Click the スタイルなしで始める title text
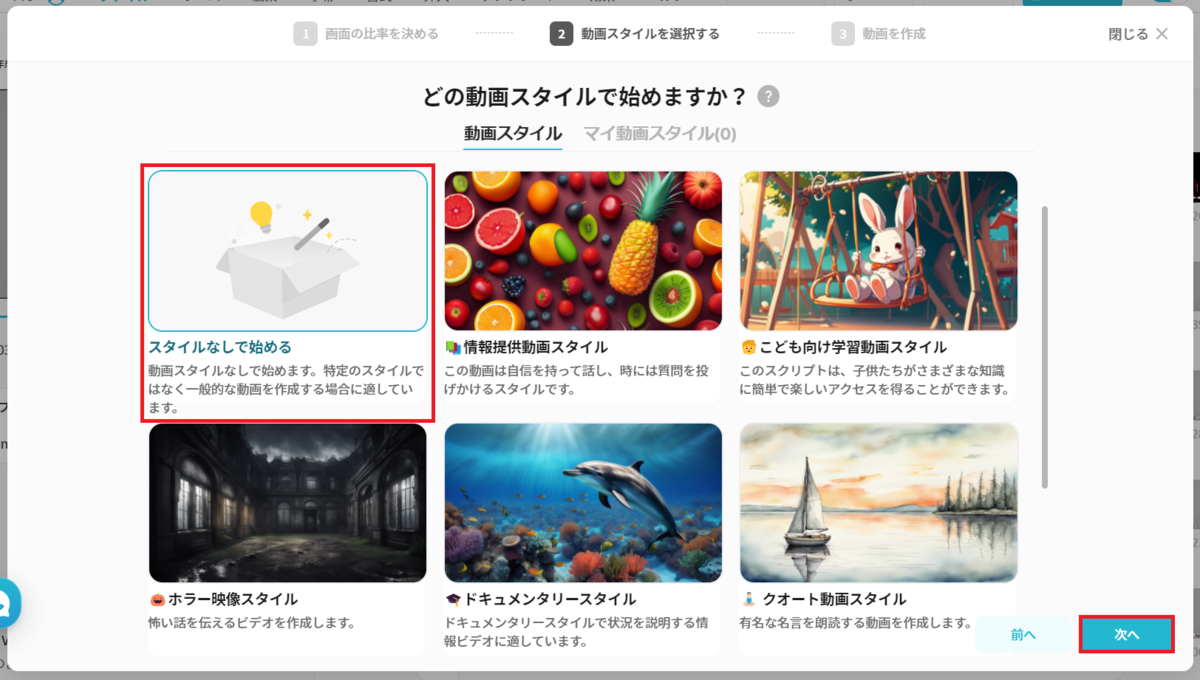Viewport: 1200px width, 680px height. [220, 348]
